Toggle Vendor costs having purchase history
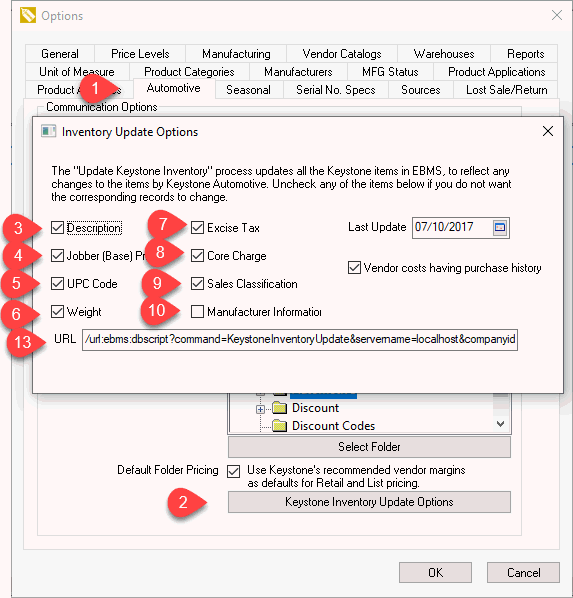The height and width of the screenshot is (598, 573). click(x=354, y=267)
